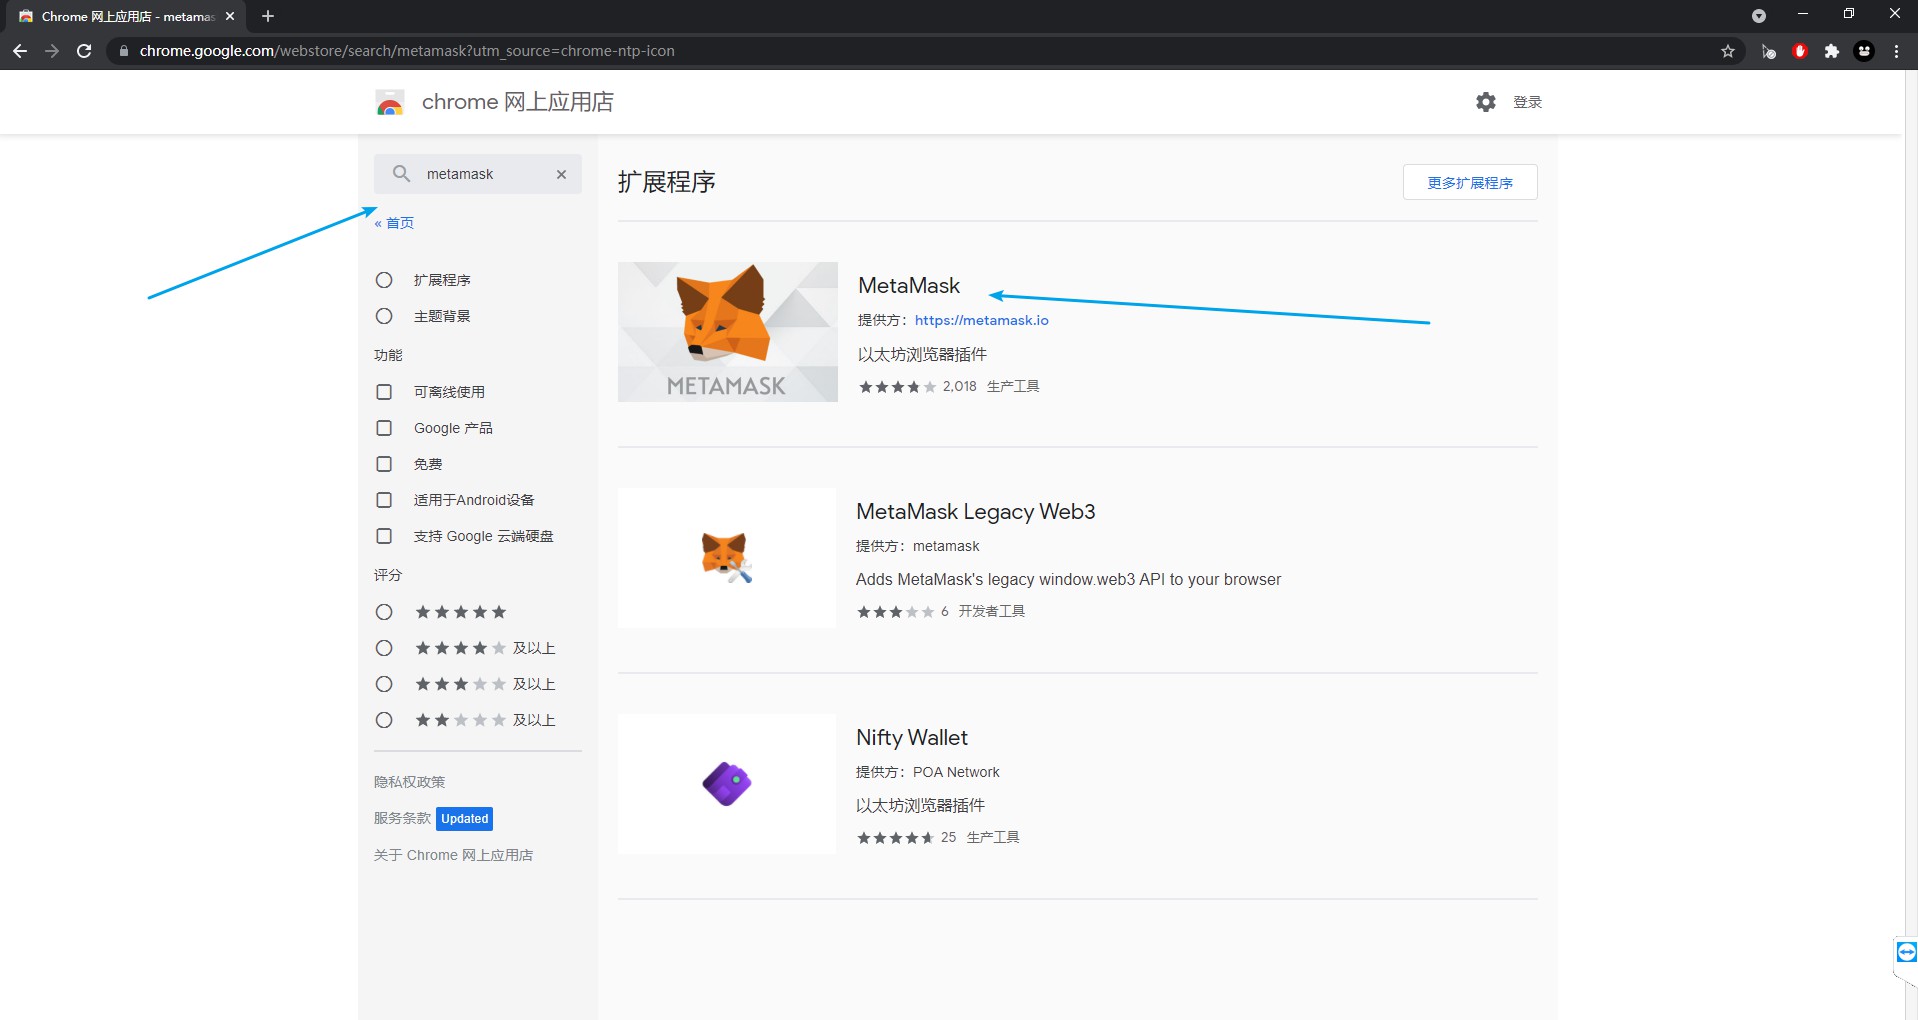This screenshot has width=1918, height=1020.
Task: Click the tab search dropdown circle
Action: [1759, 16]
